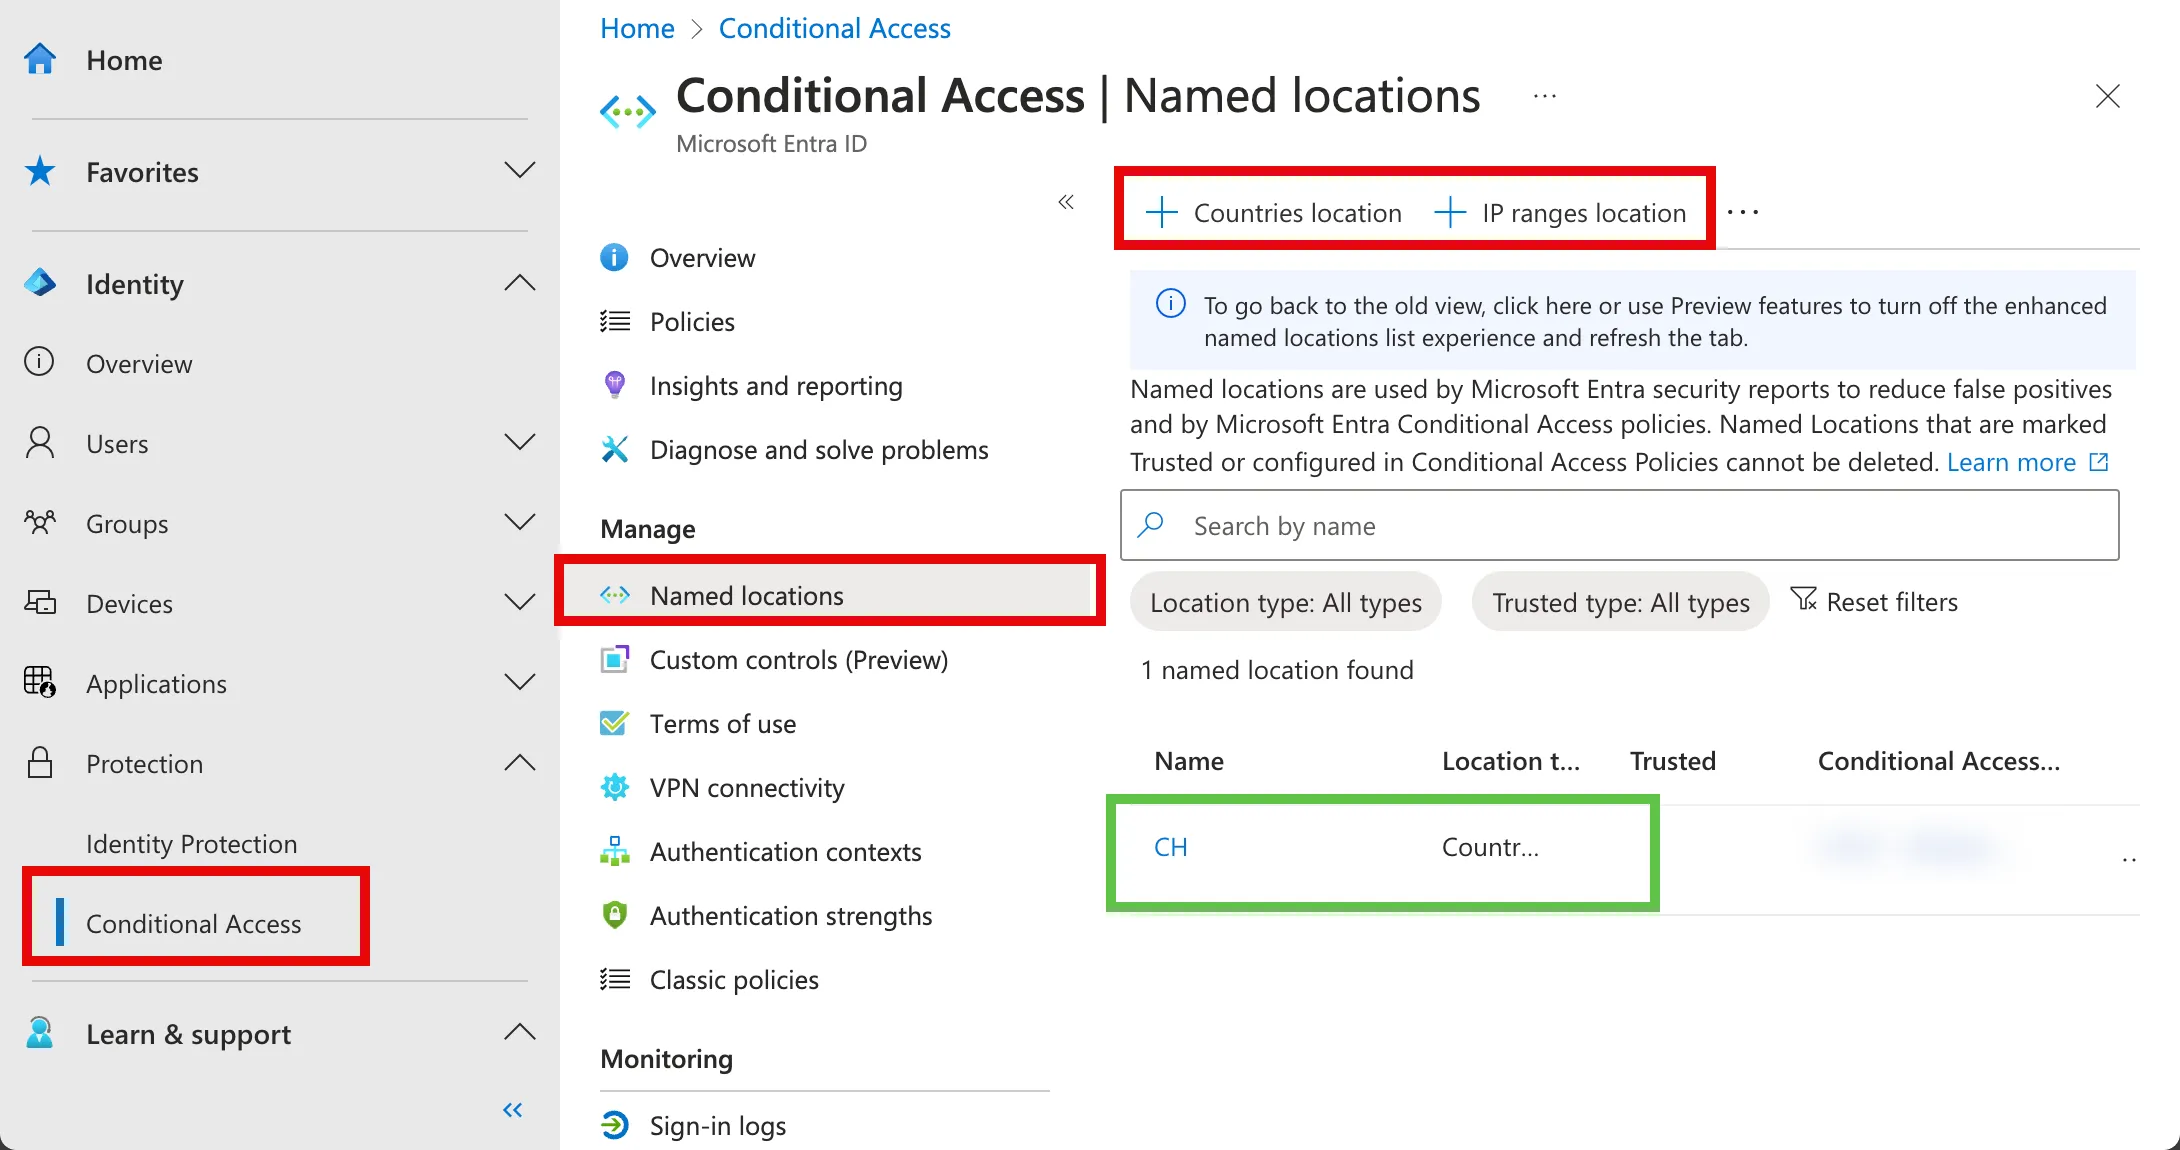Collapse the Learn & support chevron
The height and width of the screenshot is (1150, 2180).
pyautogui.click(x=520, y=1031)
